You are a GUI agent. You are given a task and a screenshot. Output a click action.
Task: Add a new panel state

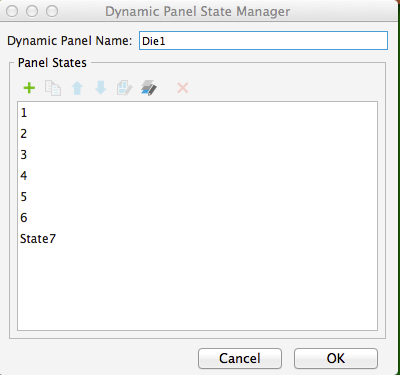pyautogui.click(x=29, y=88)
